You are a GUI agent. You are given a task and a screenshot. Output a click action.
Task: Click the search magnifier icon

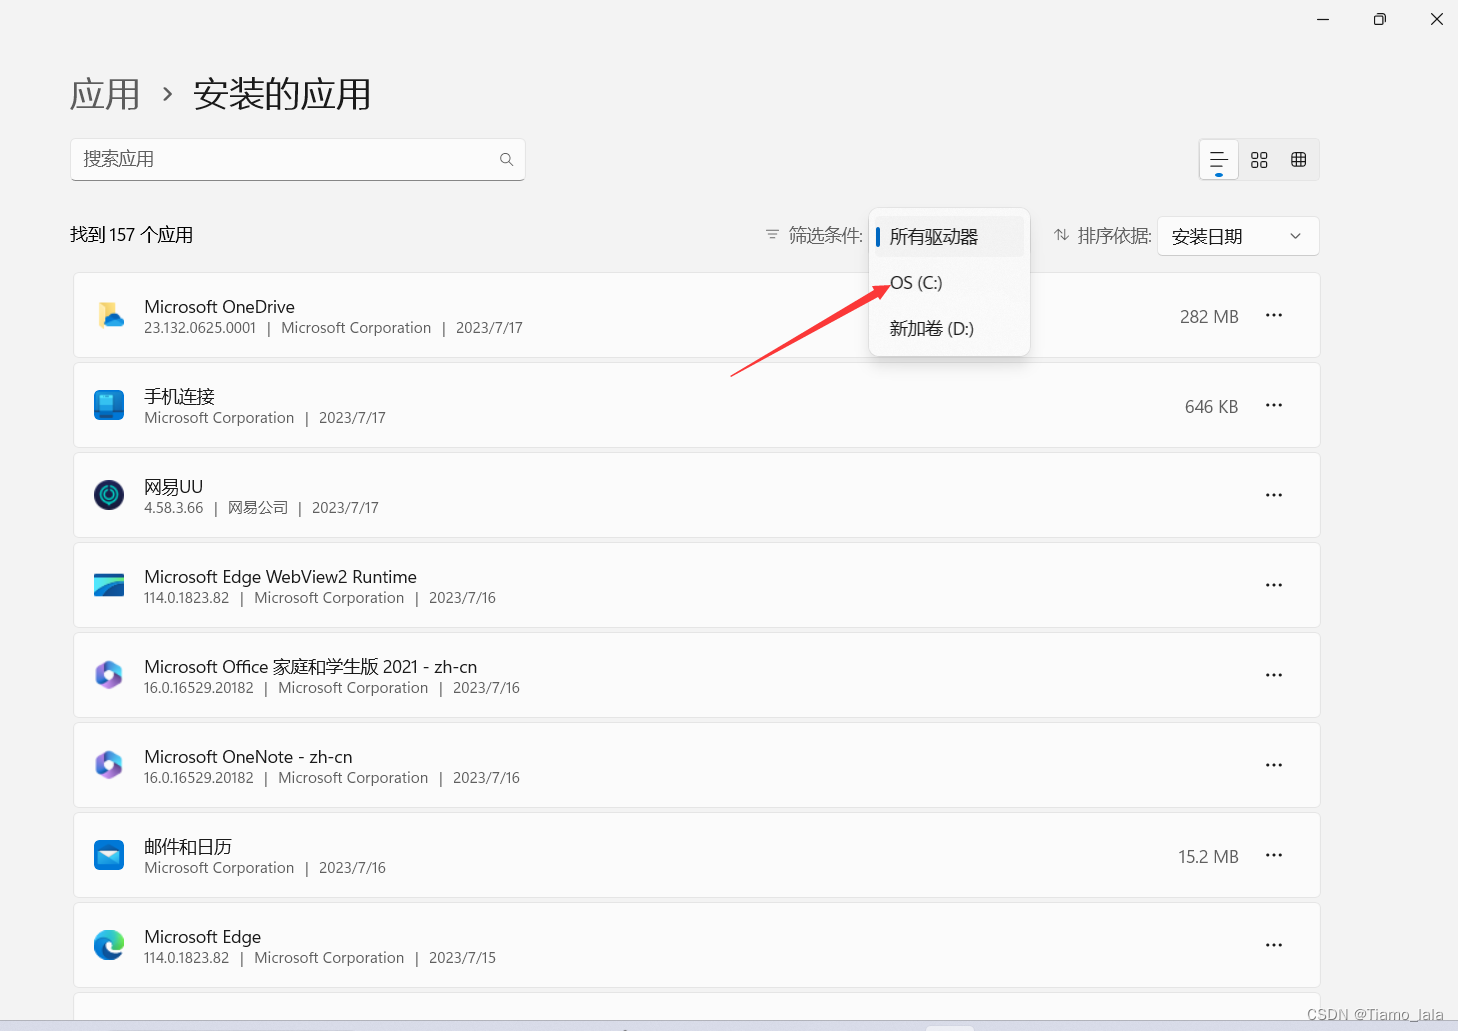(506, 159)
